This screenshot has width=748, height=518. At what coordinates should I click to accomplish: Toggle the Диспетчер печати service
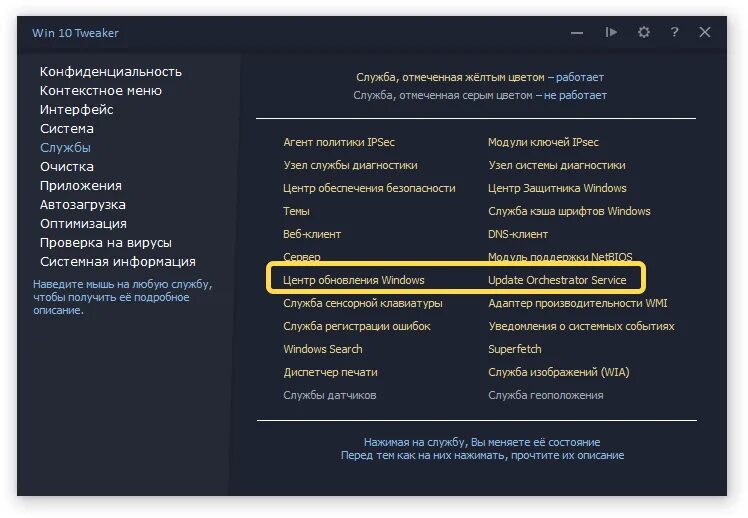(330, 372)
